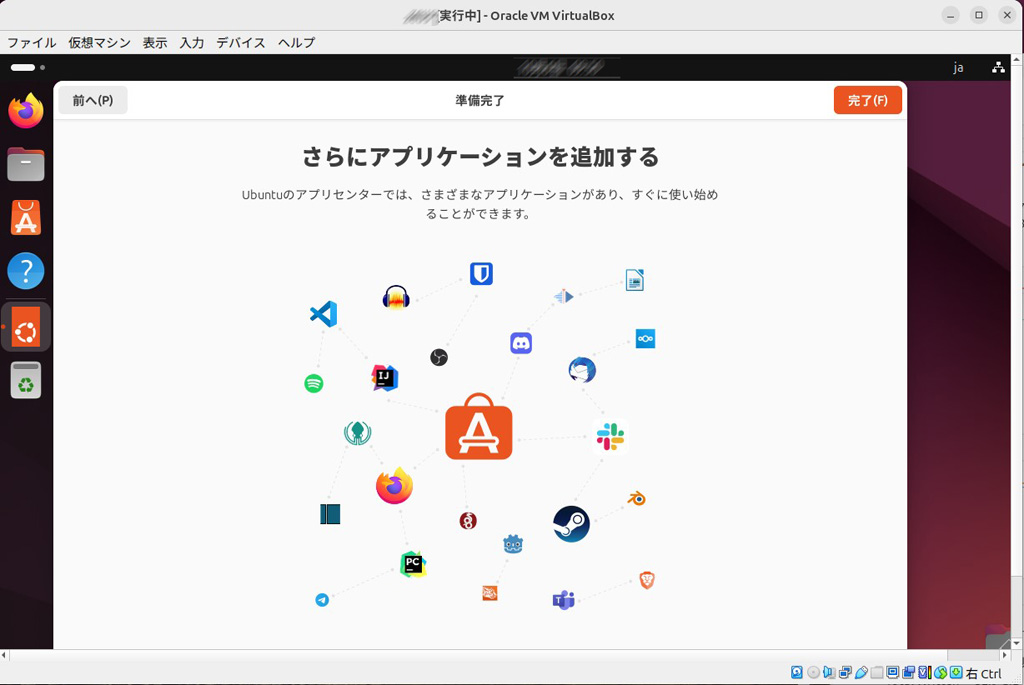Click VirtualBox display status icon
The height and width of the screenshot is (685, 1024).
coord(893,673)
